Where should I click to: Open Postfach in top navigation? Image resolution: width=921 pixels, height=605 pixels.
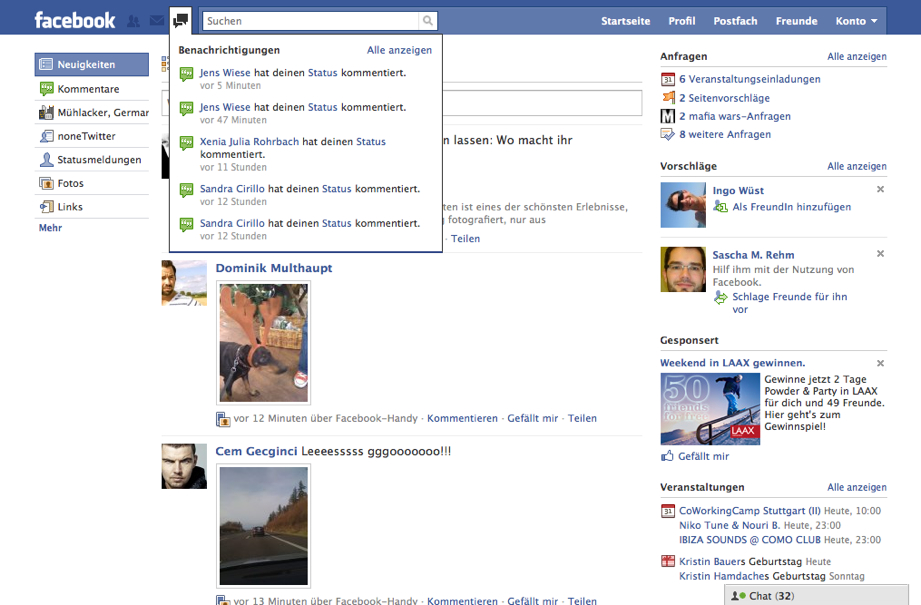[x=735, y=21]
